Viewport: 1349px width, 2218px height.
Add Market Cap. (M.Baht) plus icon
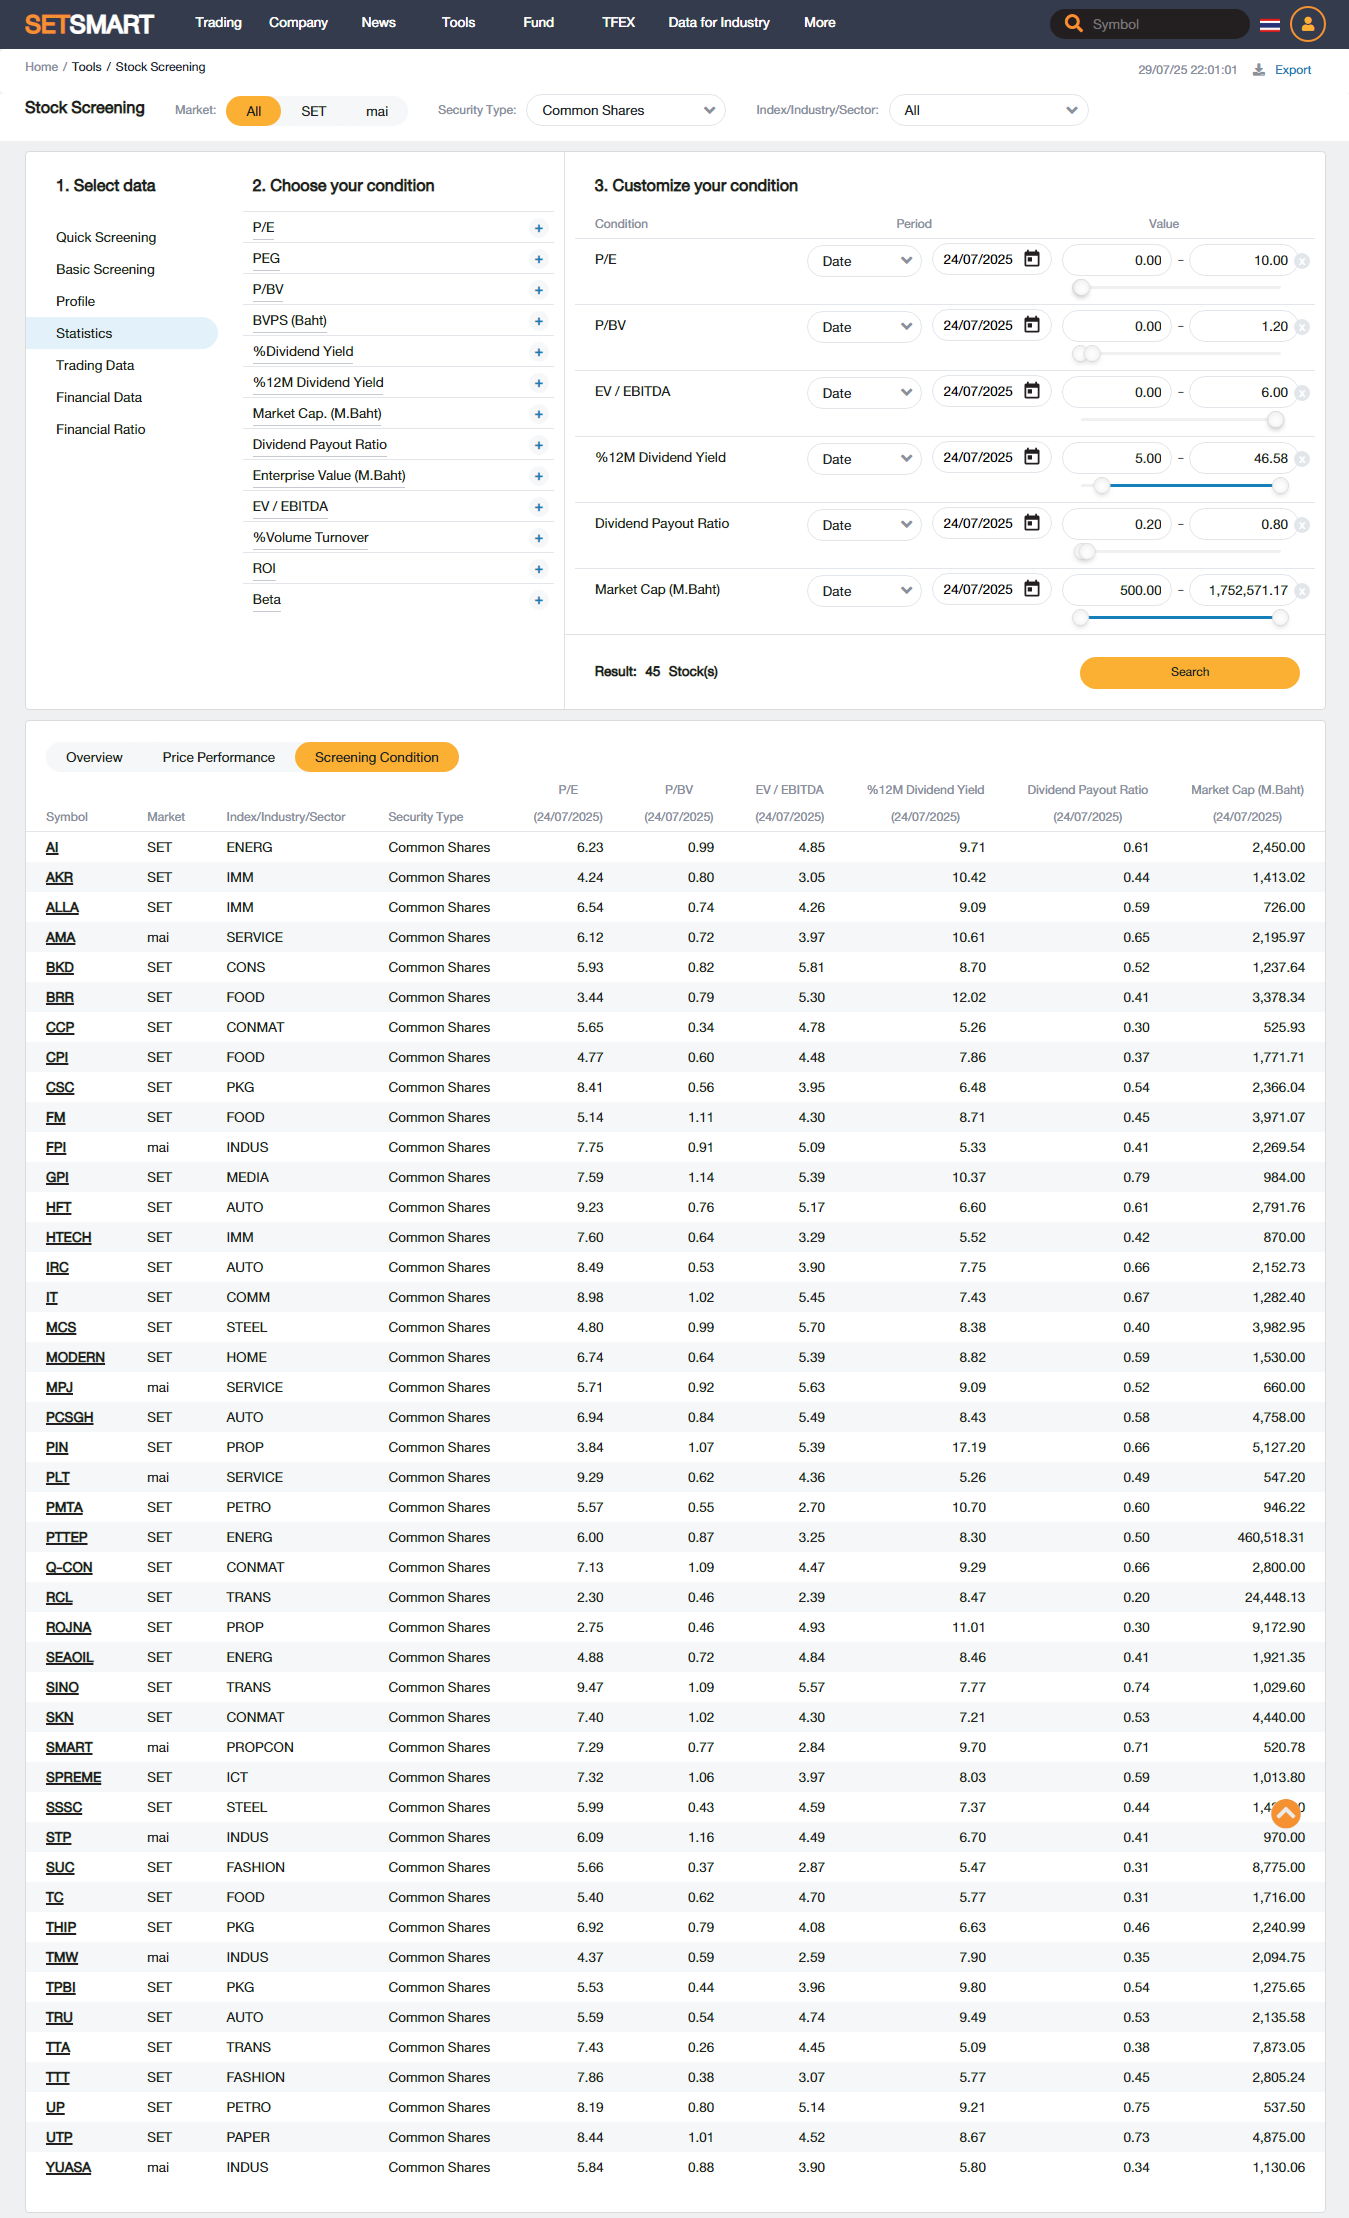[539, 414]
